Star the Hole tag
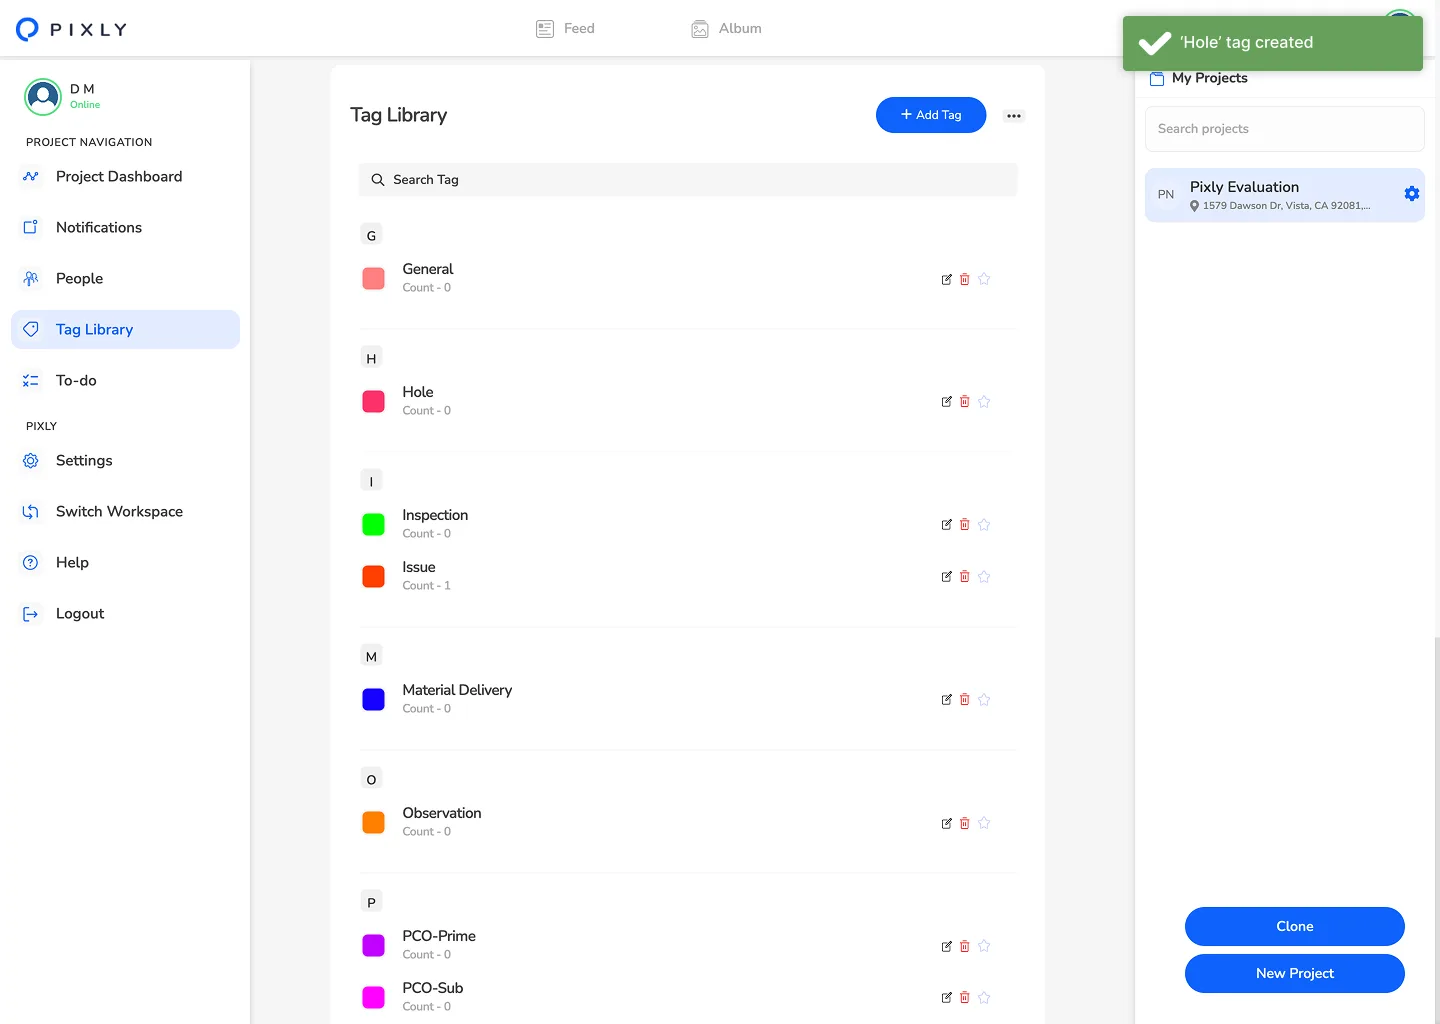The image size is (1440, 1024). 984,402
